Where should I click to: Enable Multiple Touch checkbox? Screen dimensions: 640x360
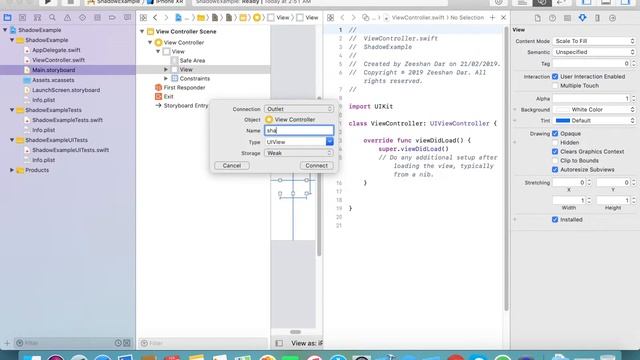pos(555,86)
